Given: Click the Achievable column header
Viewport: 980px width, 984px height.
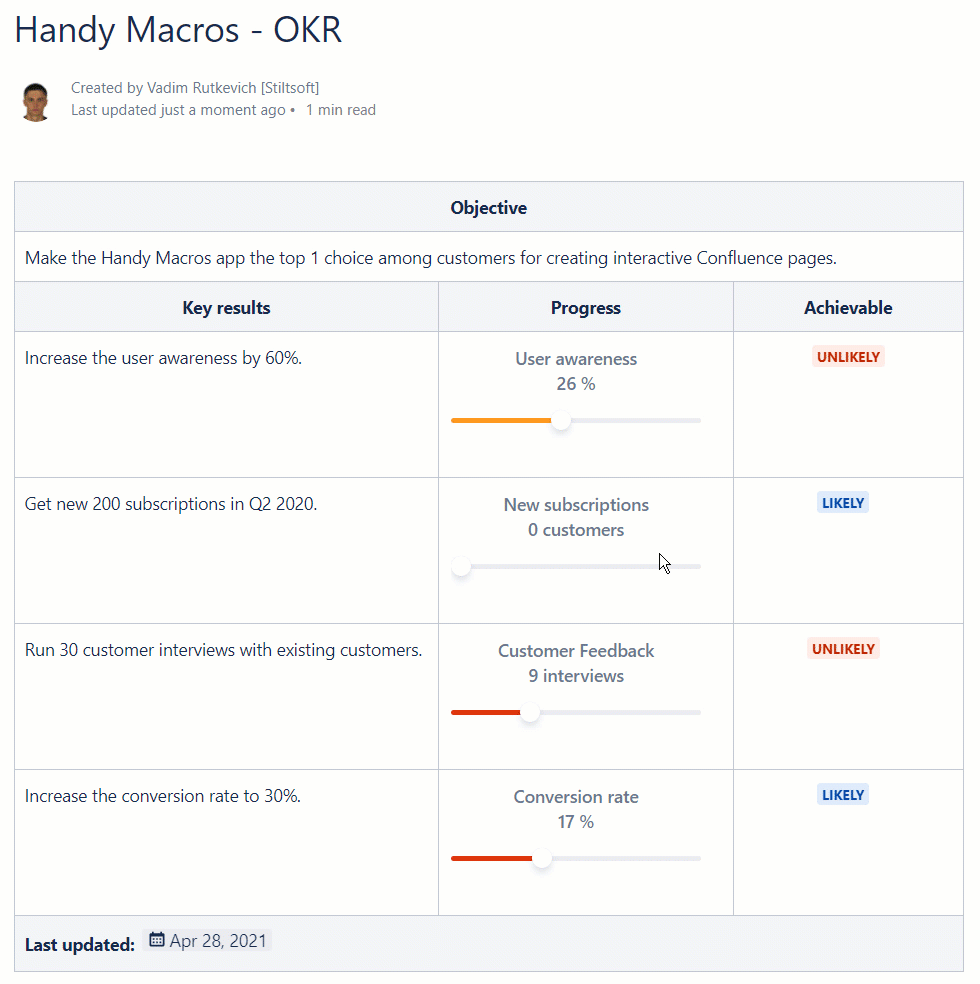Looking at the screenshot, I should coord(848,308).
